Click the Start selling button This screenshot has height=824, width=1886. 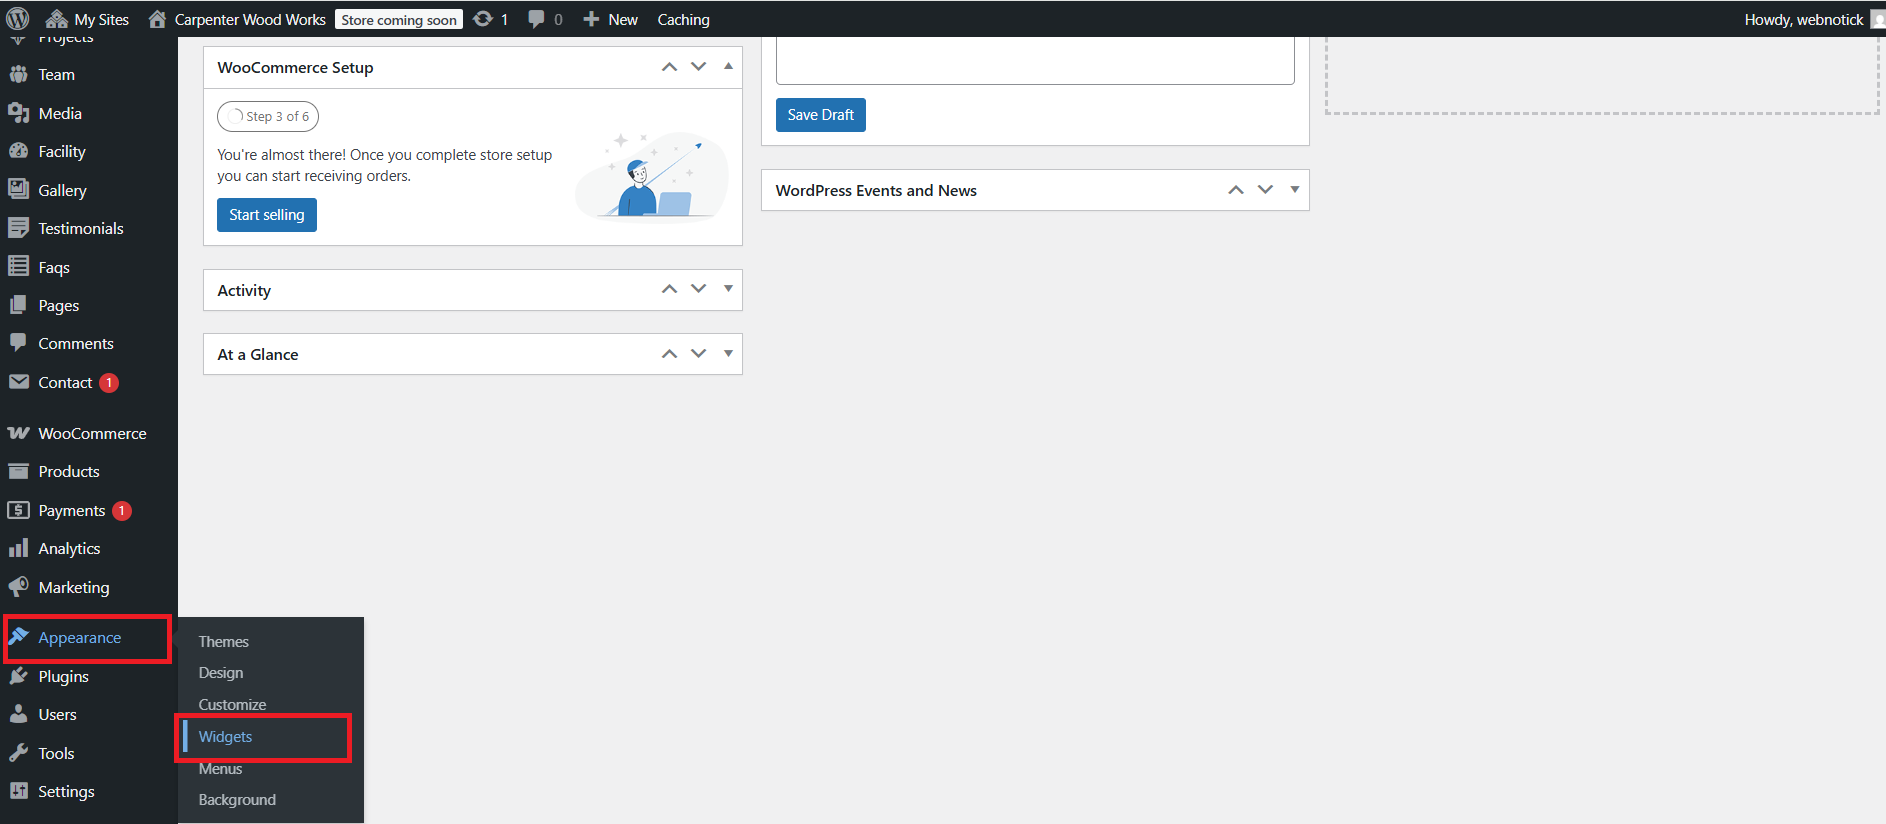pyautogui.click(x=266, y=215)
